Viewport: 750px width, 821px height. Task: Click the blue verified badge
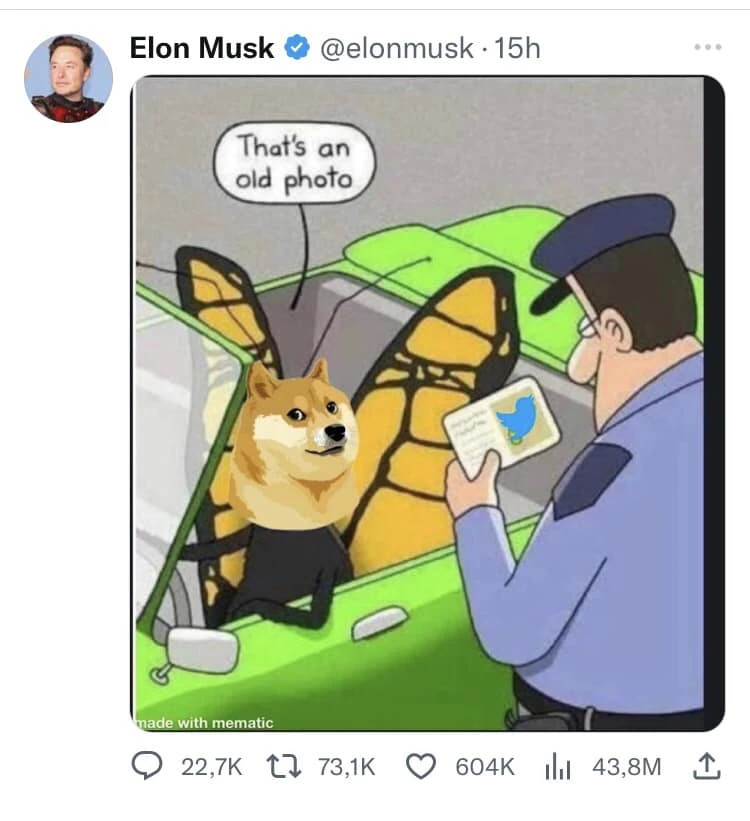(297, 48)
